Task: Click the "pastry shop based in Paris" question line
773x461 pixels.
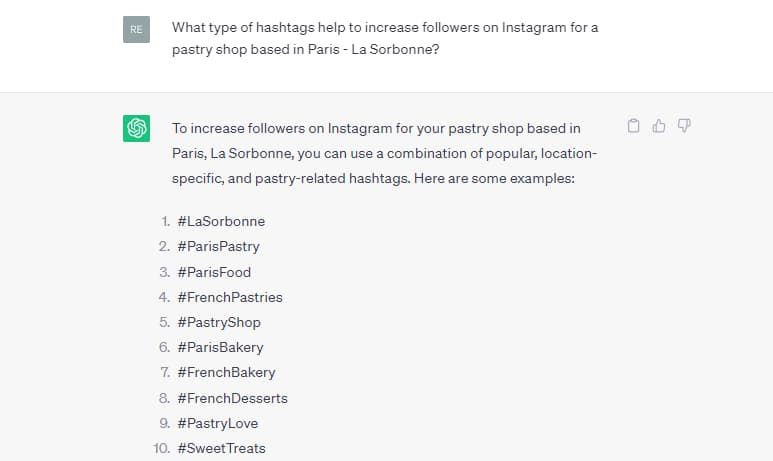Action: coord(306,49)
